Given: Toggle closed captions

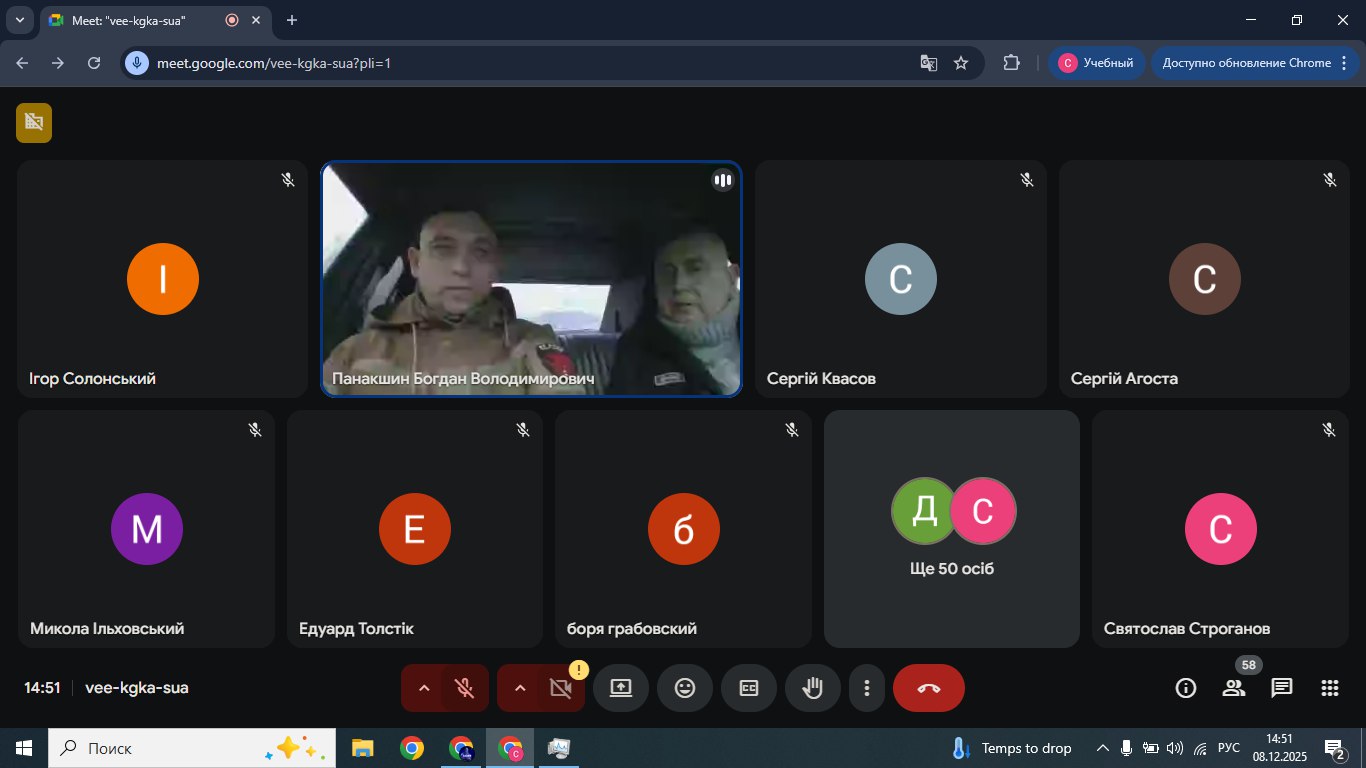Looking at the screenshot, I should pos(749,688).
